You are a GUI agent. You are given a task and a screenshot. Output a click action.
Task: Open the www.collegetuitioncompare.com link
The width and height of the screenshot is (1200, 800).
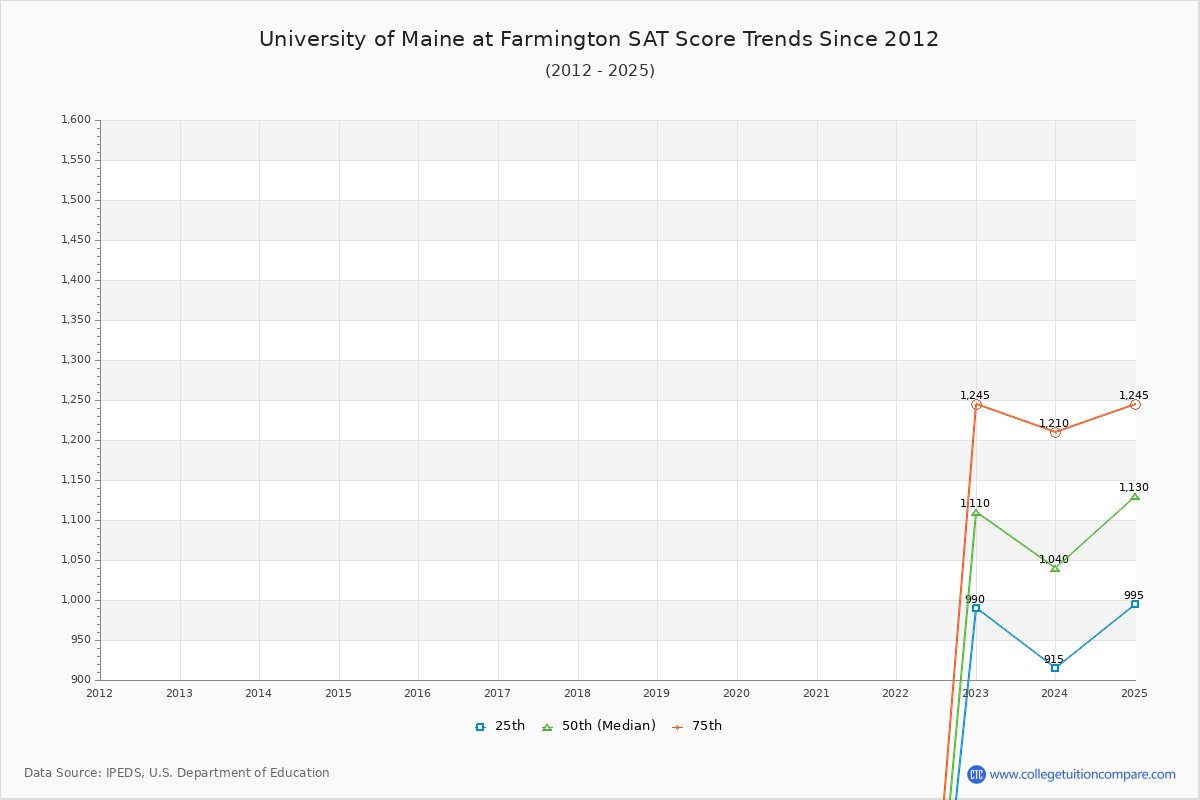click(1083, 774)
